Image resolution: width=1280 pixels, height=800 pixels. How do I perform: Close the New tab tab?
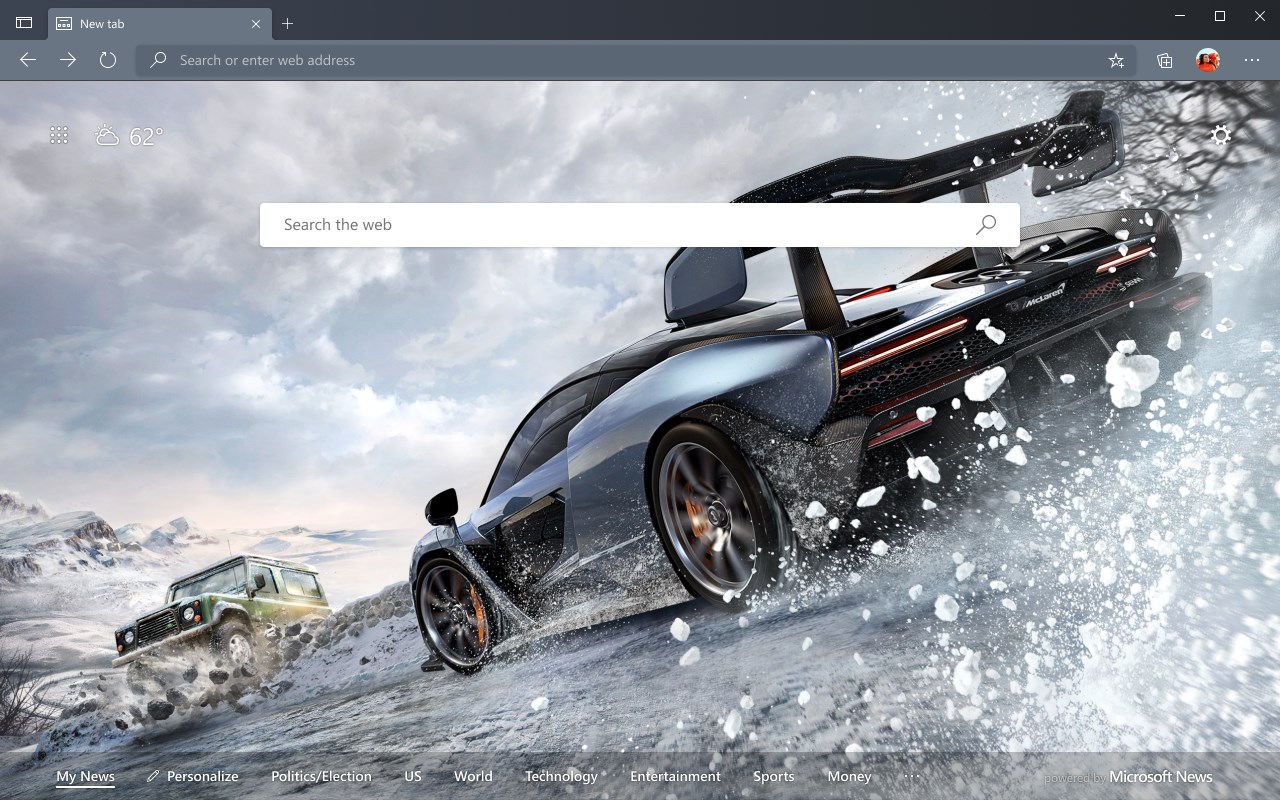pos(256,23)
